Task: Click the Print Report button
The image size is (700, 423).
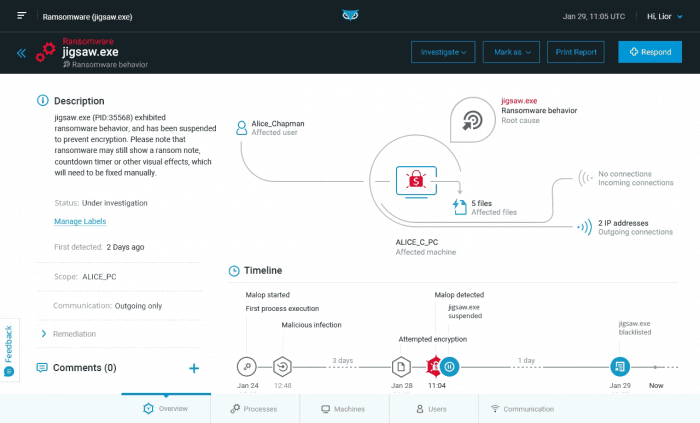Action: pyautogui.click(x=576, y=51)
